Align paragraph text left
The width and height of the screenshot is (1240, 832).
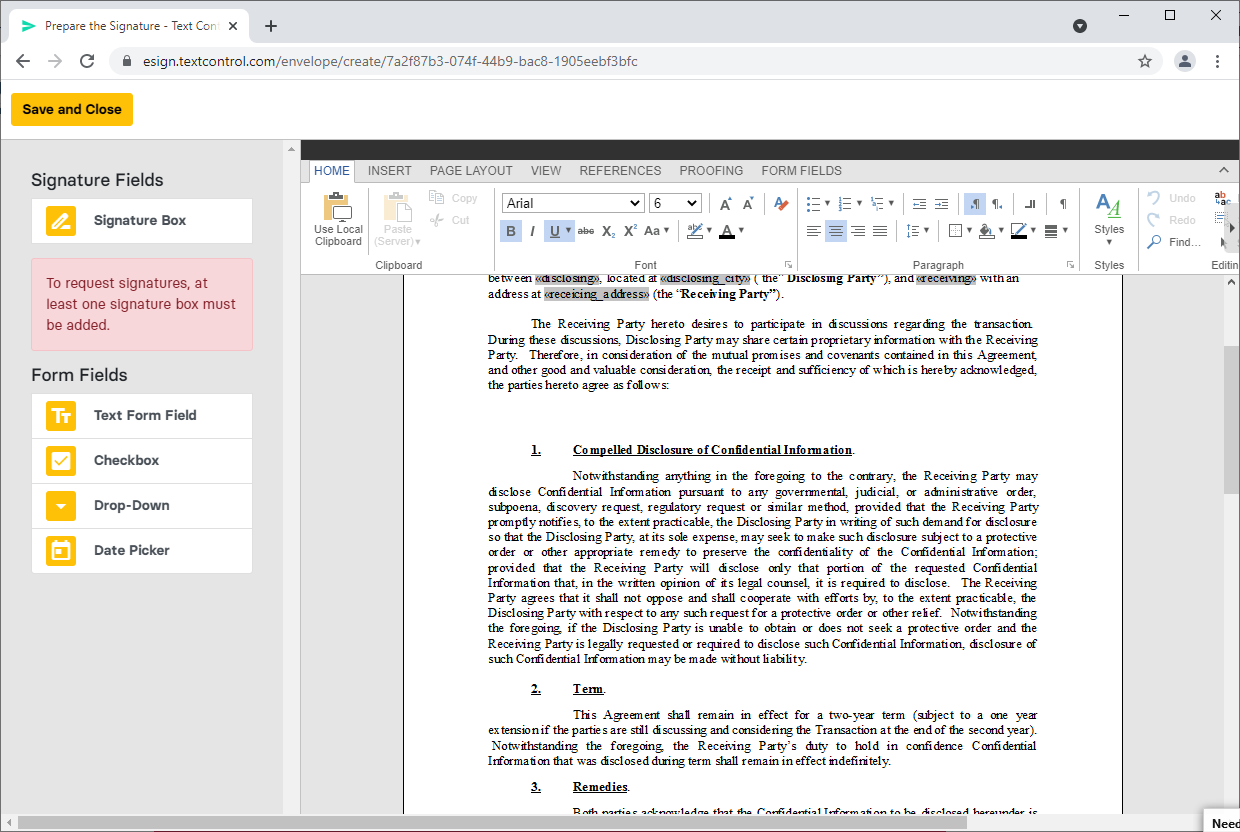pos(814,231)
